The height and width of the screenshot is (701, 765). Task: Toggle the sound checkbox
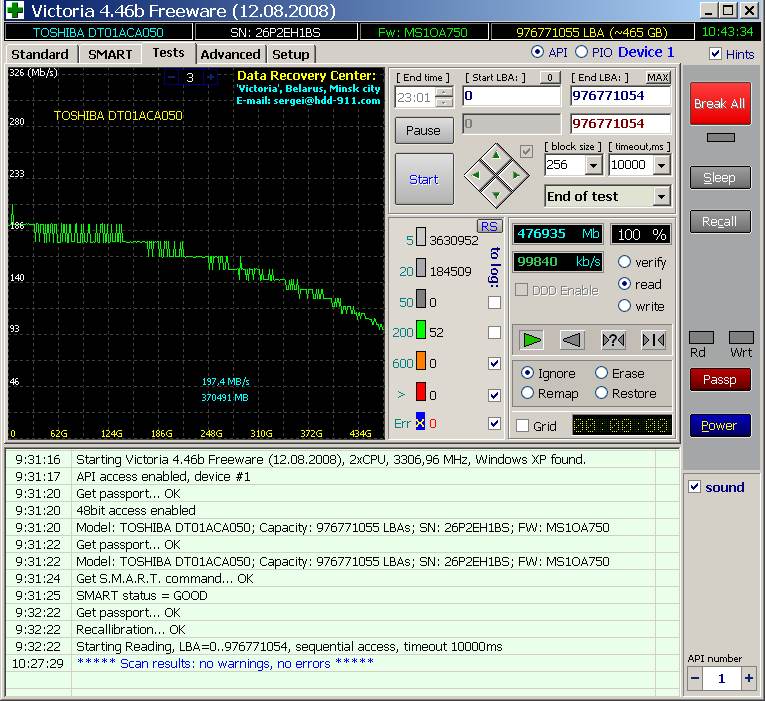point(694,486)
